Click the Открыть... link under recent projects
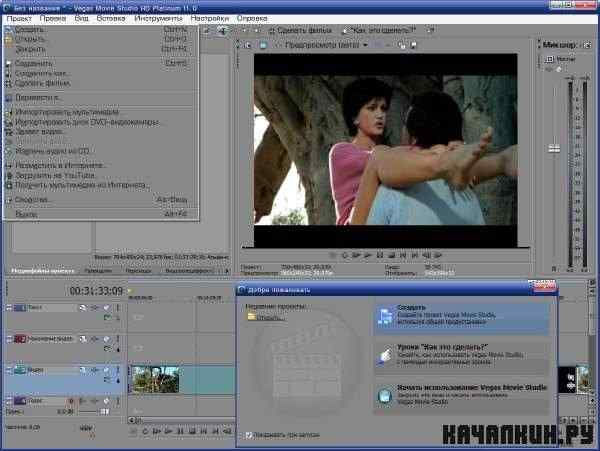 click(x=270, y=318)
